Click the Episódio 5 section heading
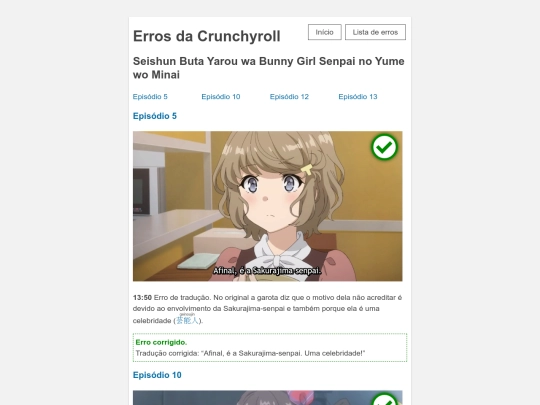The height and width of the screenshot is (405, 540). [x=155, y=116]
